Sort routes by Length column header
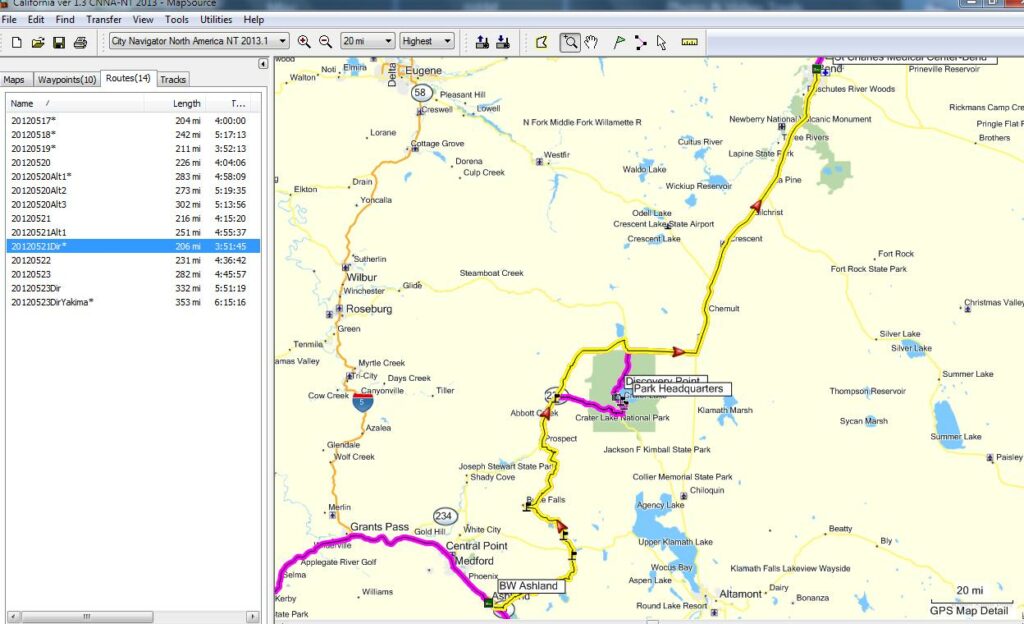Screen dimensions: 1024x624 point(186,103)
